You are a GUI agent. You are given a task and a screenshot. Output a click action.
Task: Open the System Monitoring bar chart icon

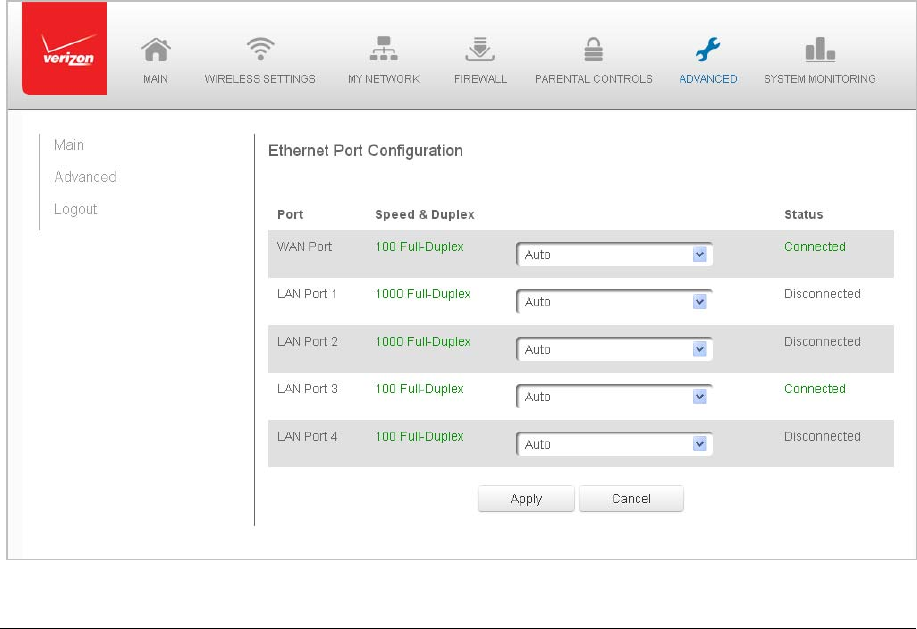coord(820,49)
